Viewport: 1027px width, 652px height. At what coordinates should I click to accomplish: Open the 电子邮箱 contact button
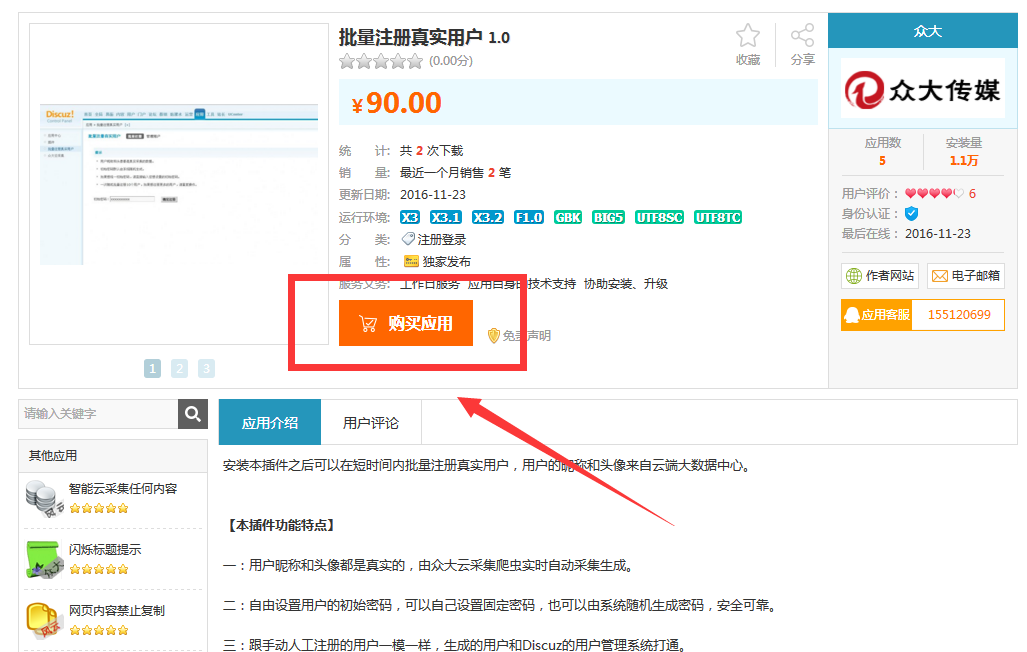tap(965, 276)
